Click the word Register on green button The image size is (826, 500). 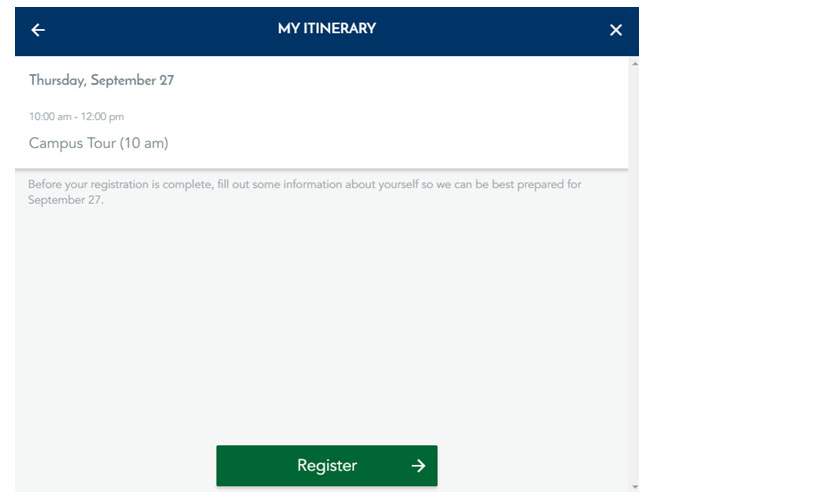pos(327,465)
